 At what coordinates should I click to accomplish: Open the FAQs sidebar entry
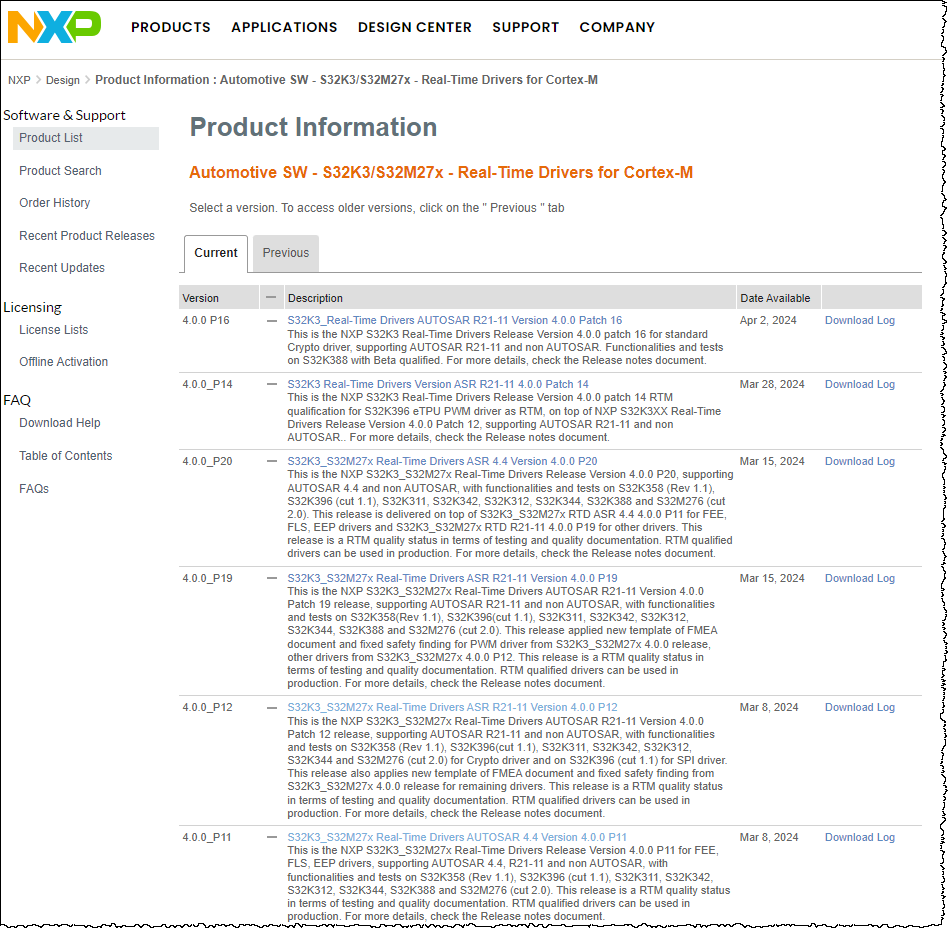(32, 487)
